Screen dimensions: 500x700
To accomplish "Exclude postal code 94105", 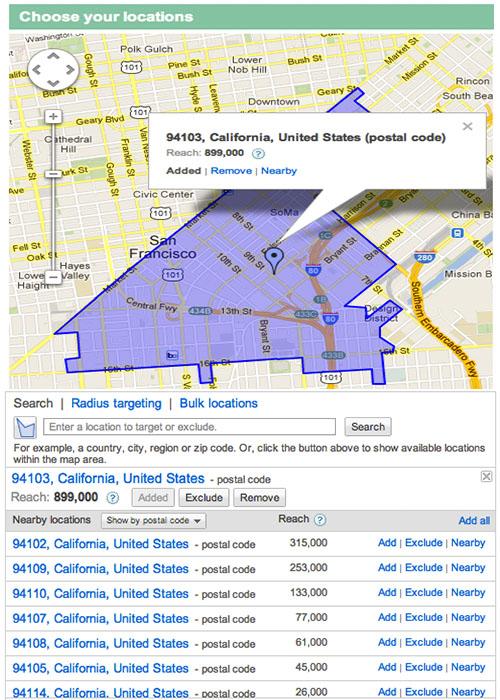I will pyautogui.click(x=424, y=667).
